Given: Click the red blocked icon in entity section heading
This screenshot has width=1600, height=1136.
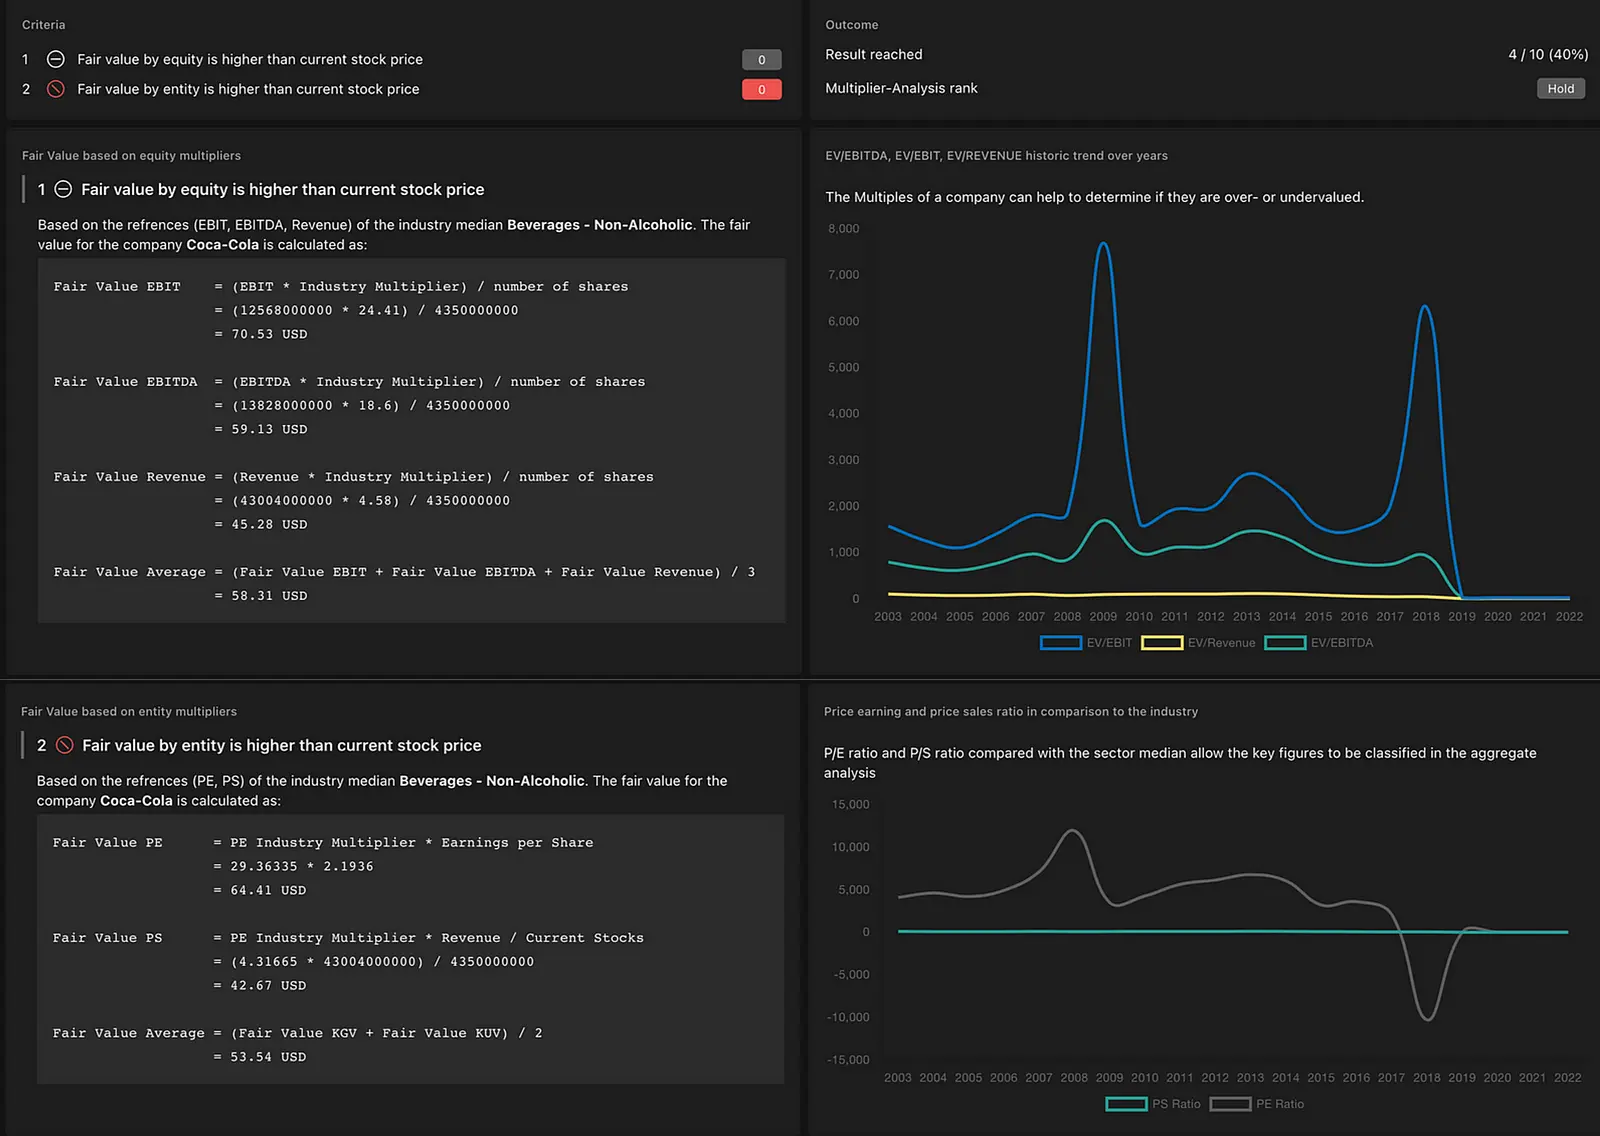Looking at the screenshot, I should (x=64, y=745).
